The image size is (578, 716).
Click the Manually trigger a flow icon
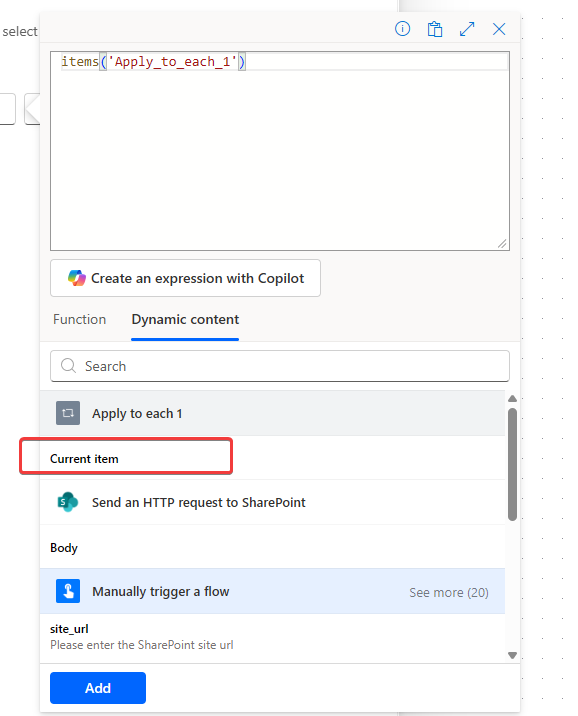coord(68,591)
